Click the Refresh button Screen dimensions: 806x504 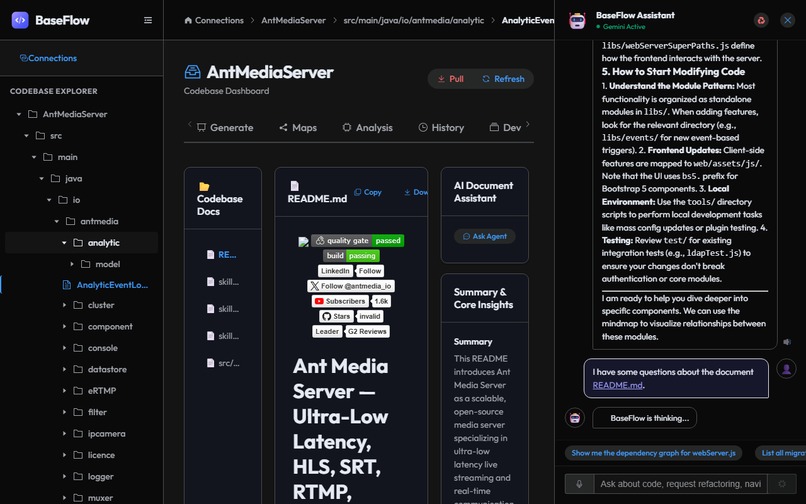[503, 79]
